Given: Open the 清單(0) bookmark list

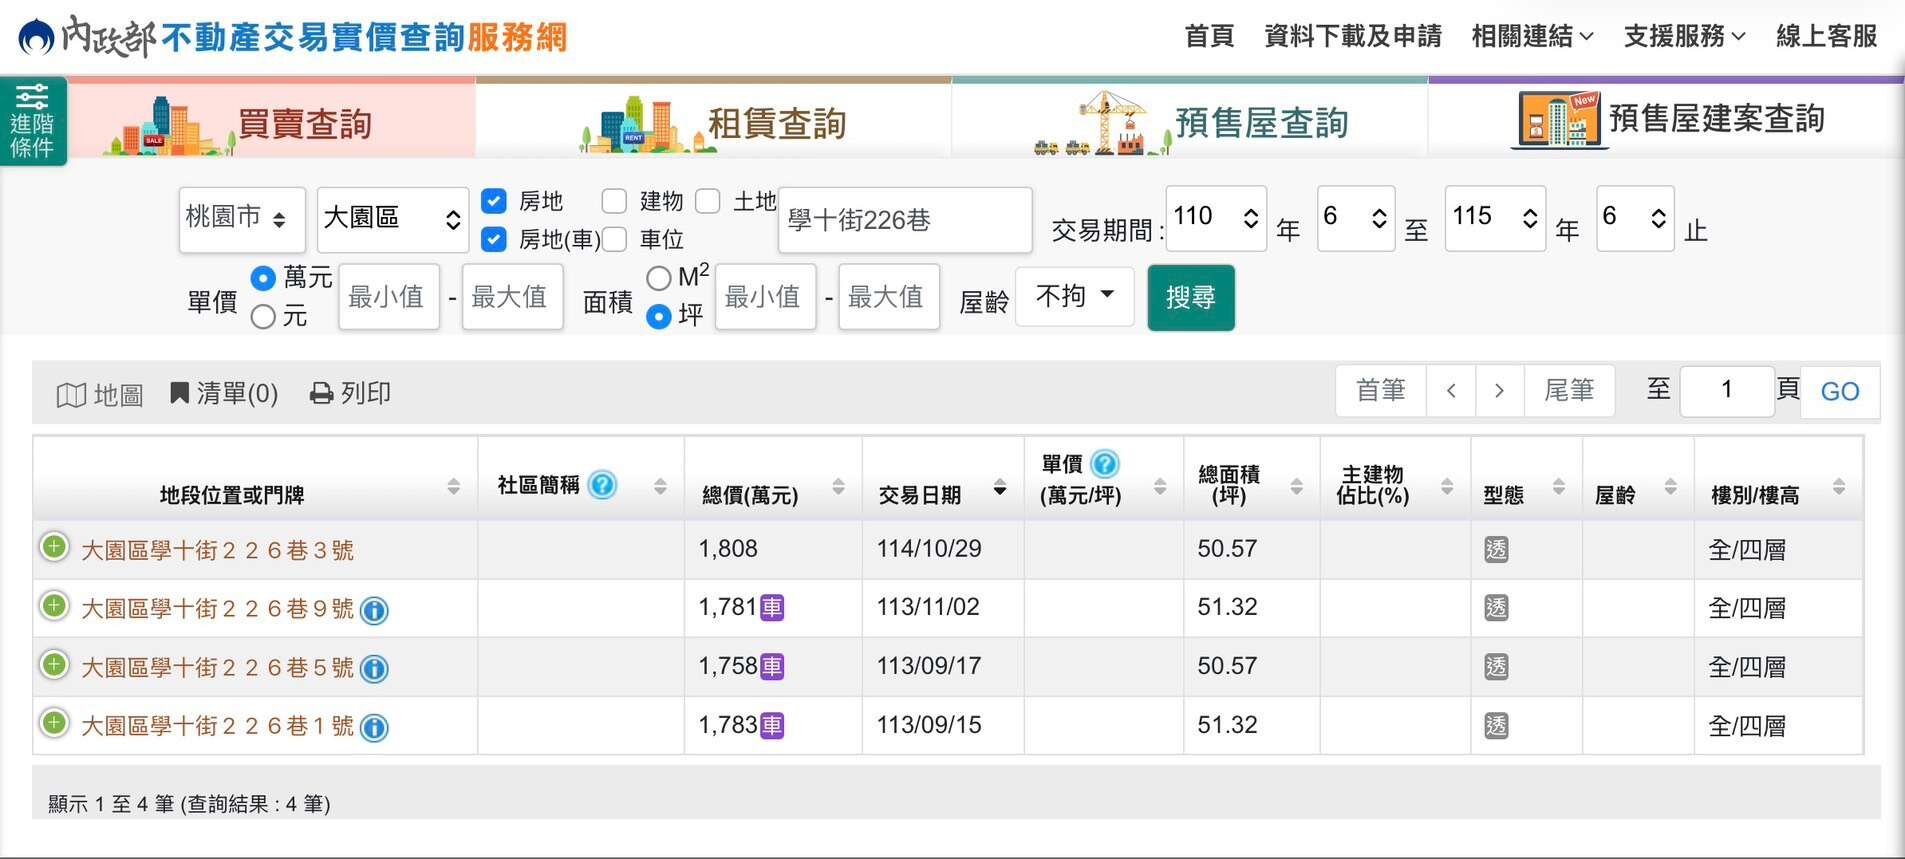Looking at the screenshot, I should (224, 393).
